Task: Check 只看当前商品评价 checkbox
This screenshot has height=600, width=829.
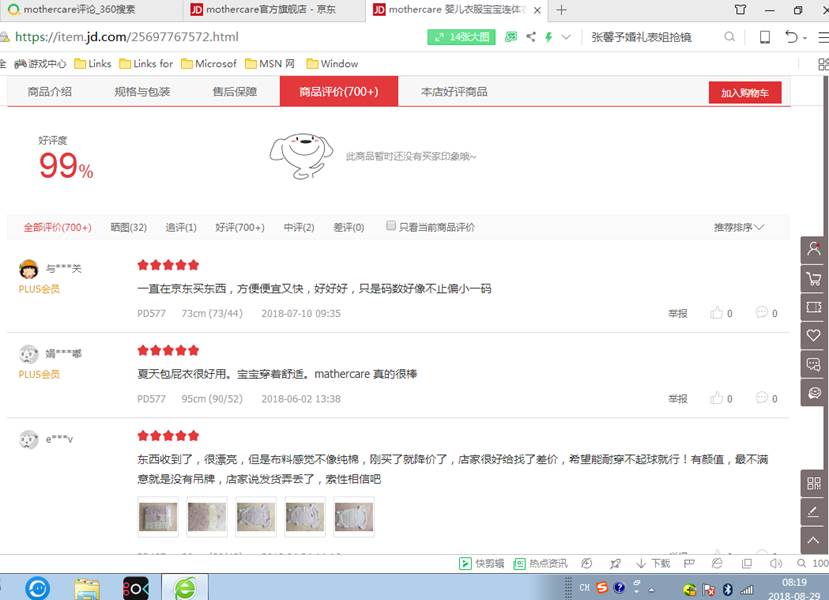Action: click(391, 226)
